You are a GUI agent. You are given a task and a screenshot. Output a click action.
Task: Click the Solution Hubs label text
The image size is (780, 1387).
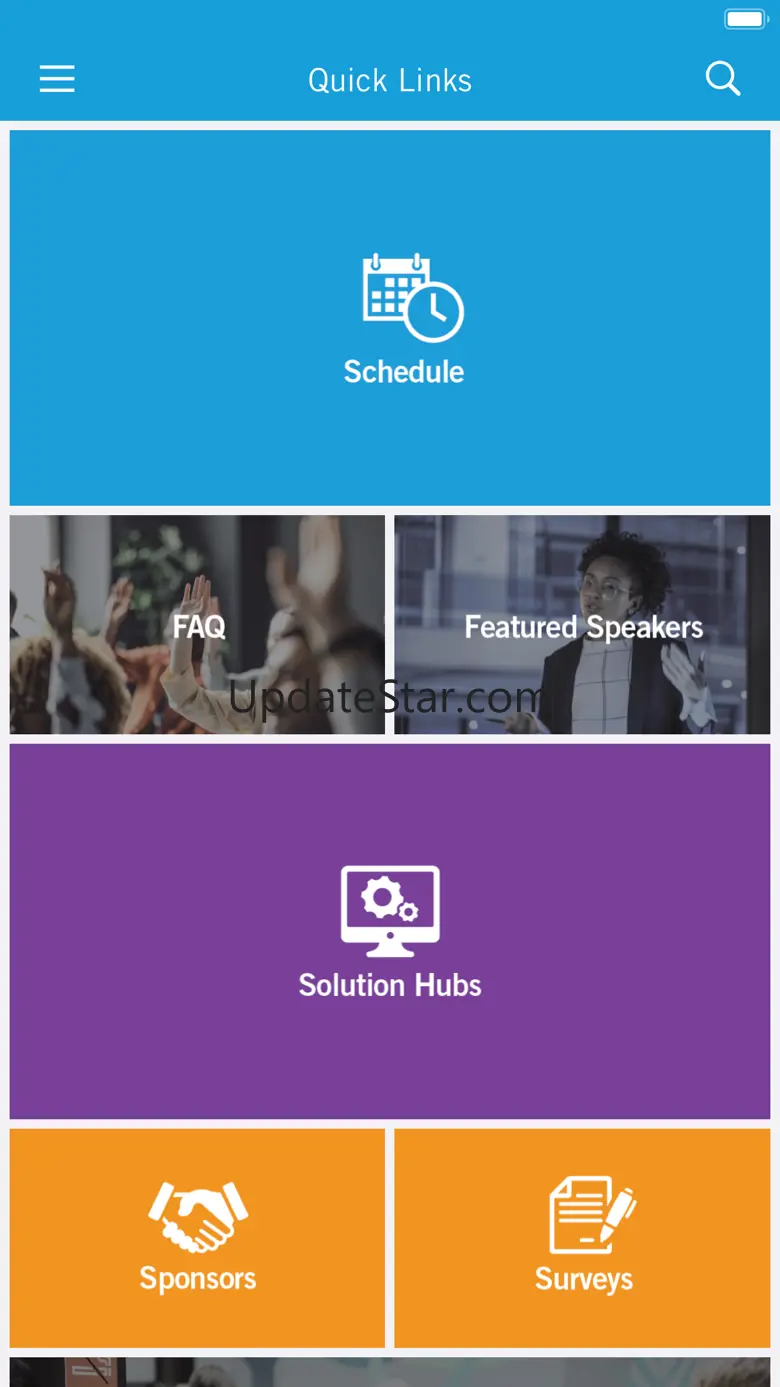[x=390, y=985]
